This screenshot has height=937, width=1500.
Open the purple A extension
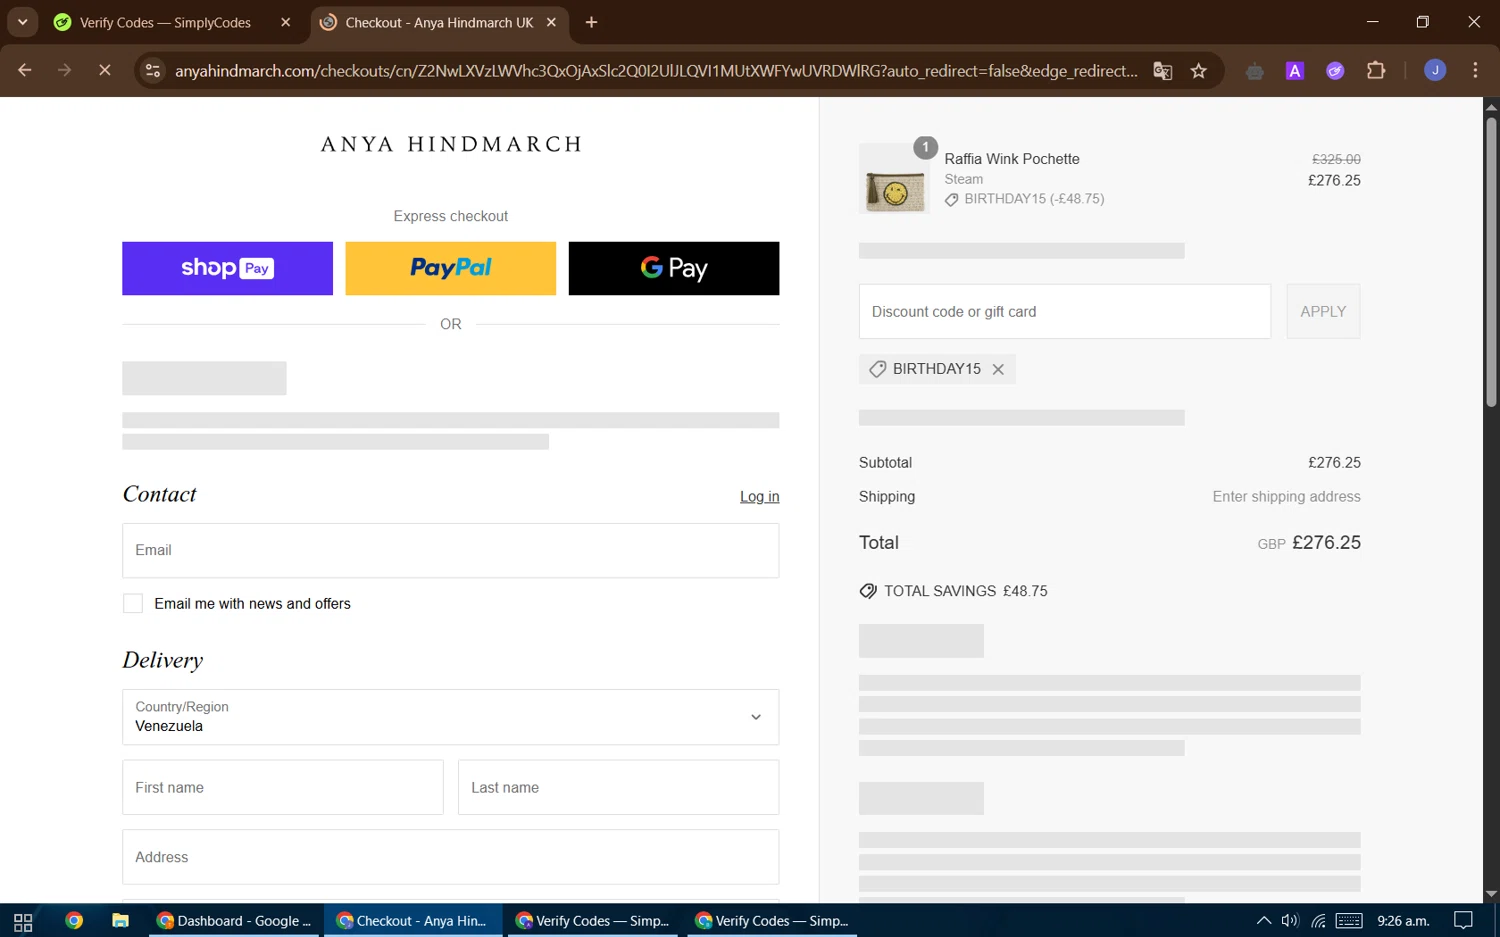point(1295,71)
